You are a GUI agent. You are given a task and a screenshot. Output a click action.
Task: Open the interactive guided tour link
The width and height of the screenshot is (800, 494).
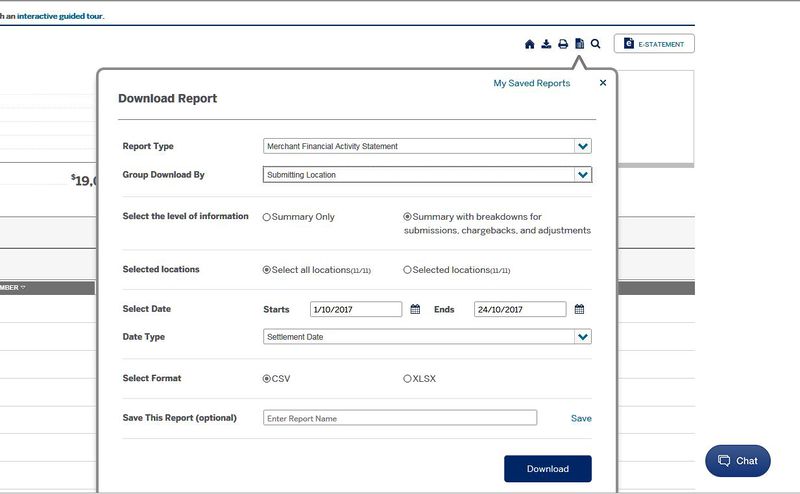(x=60, y=16)
